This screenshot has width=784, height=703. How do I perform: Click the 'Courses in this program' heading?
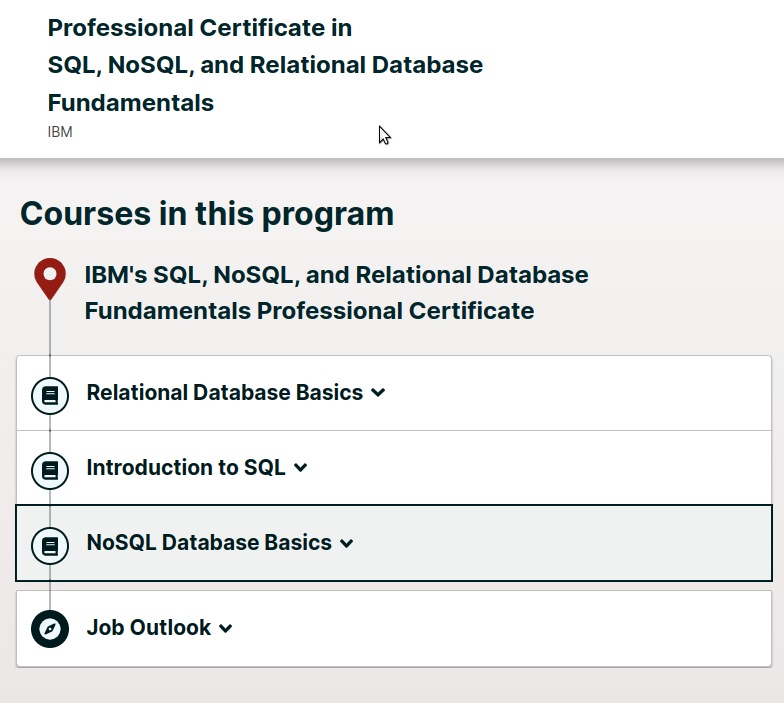207,214
